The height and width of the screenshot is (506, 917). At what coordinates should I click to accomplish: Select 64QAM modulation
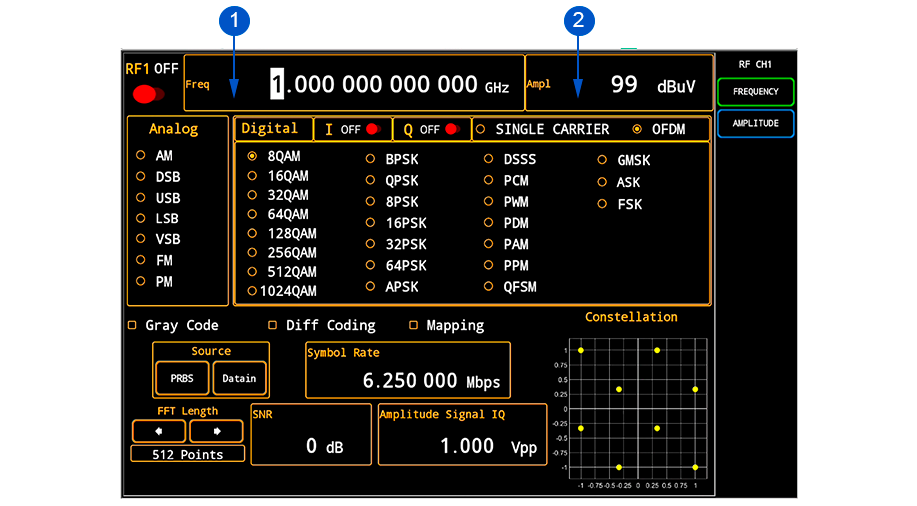pos(252,214)
